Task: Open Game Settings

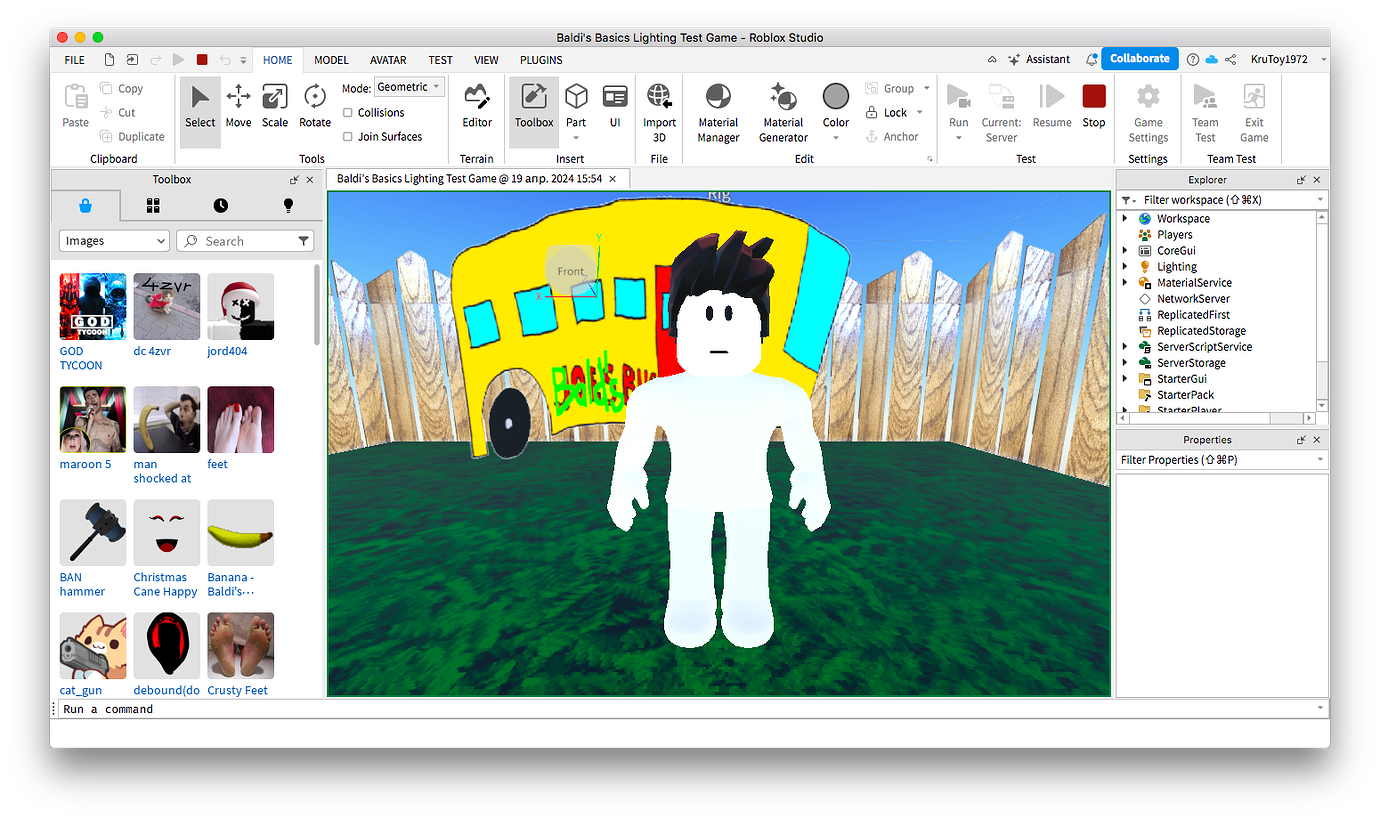Action: [1147, 110]
